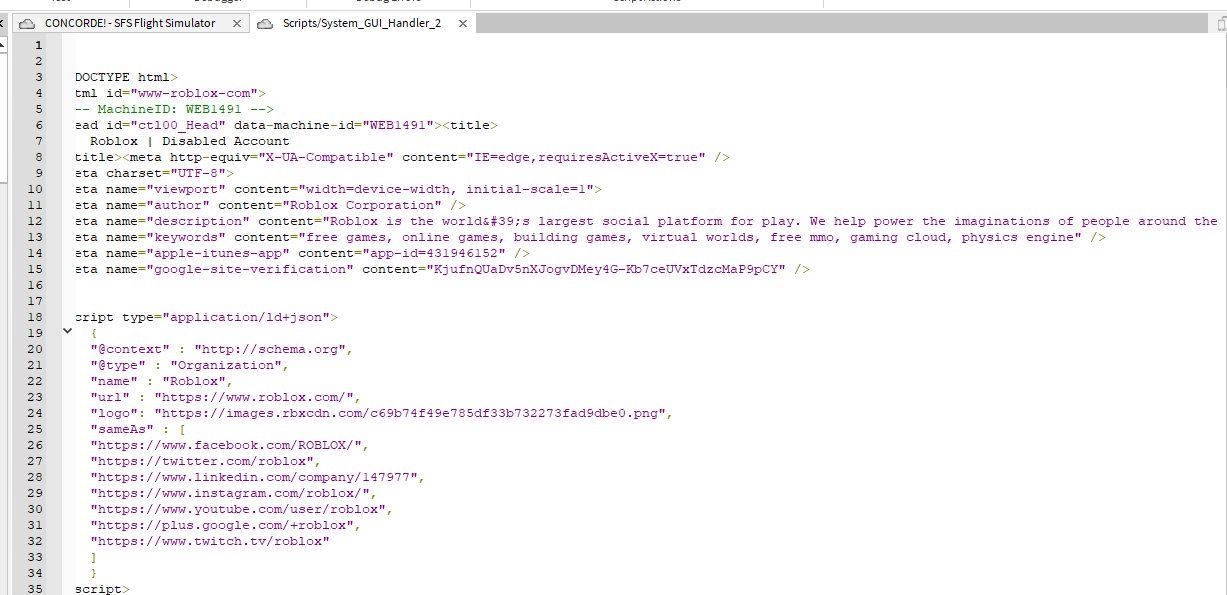
Task: Click the twitch.tv/roblox URL line
Action: [210, 541]
